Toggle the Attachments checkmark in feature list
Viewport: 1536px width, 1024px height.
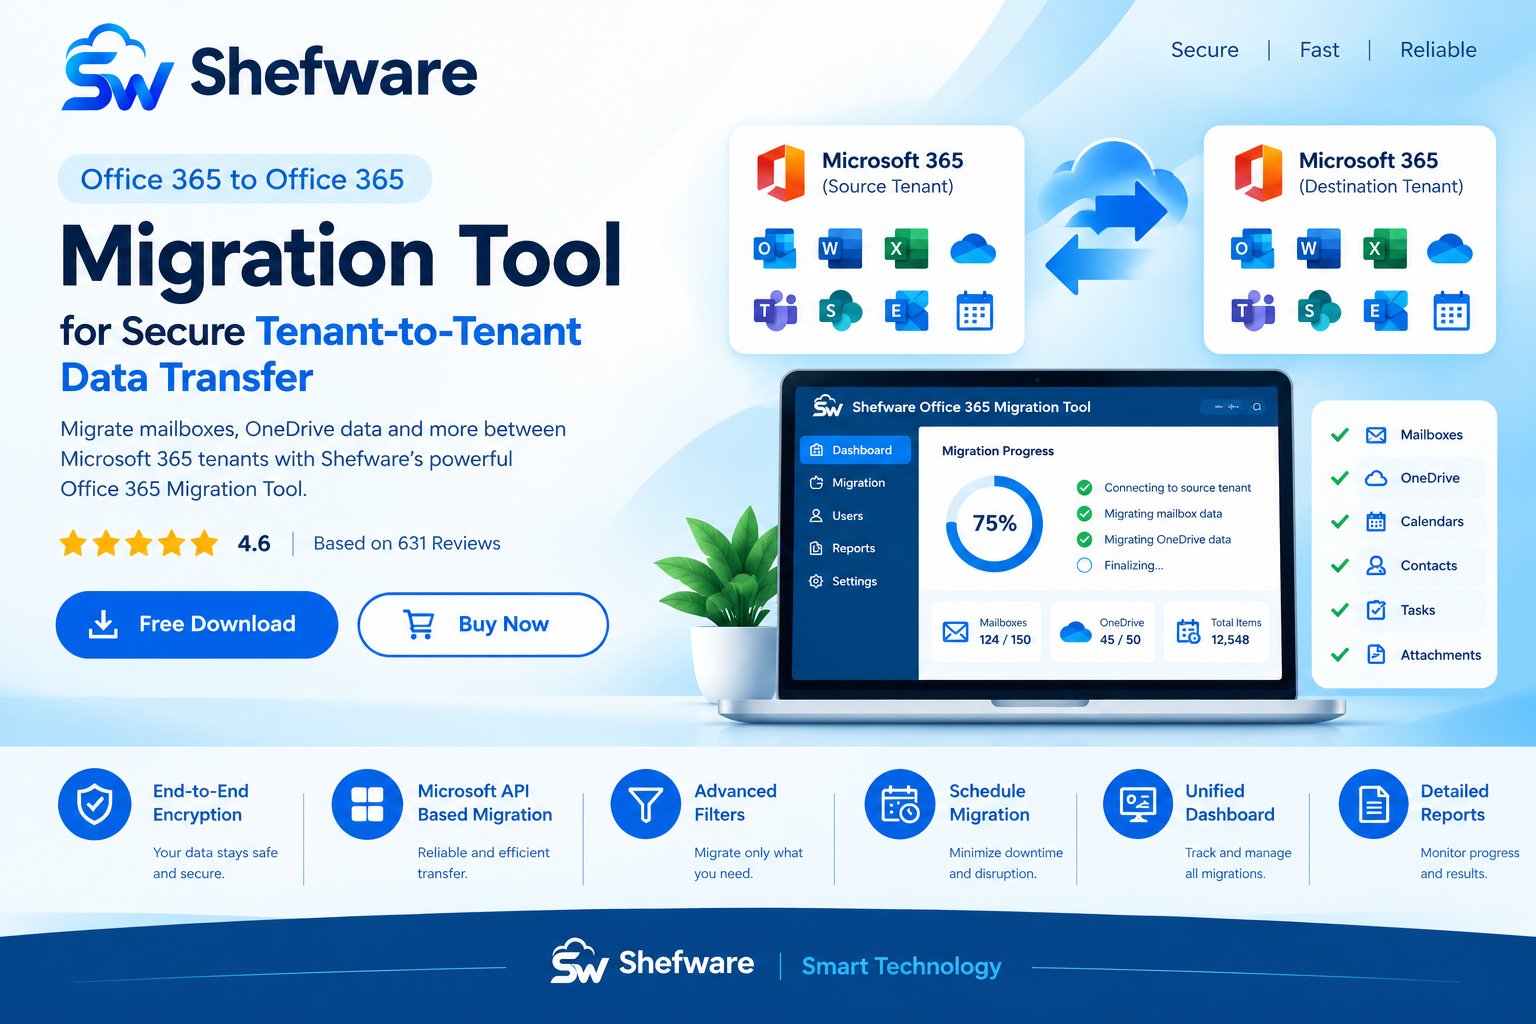[x=1340, y=655]
